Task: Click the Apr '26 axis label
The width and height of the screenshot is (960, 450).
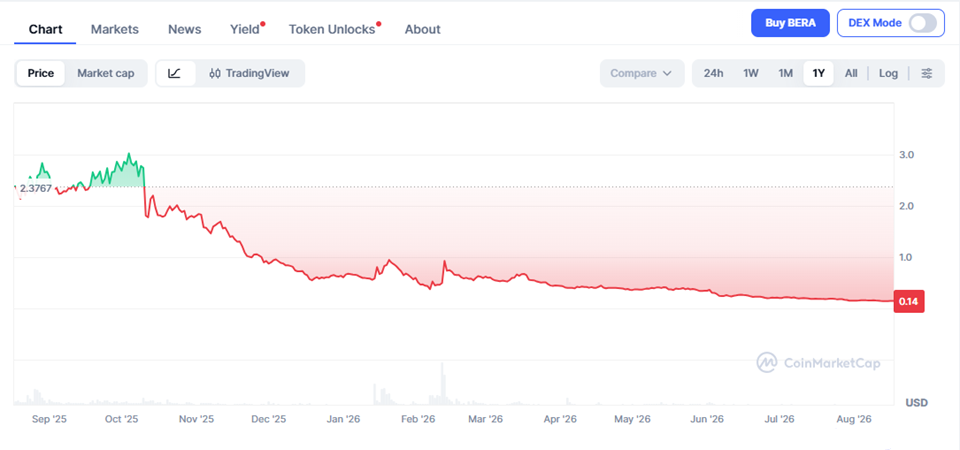Action: click(x=560, y=419)
